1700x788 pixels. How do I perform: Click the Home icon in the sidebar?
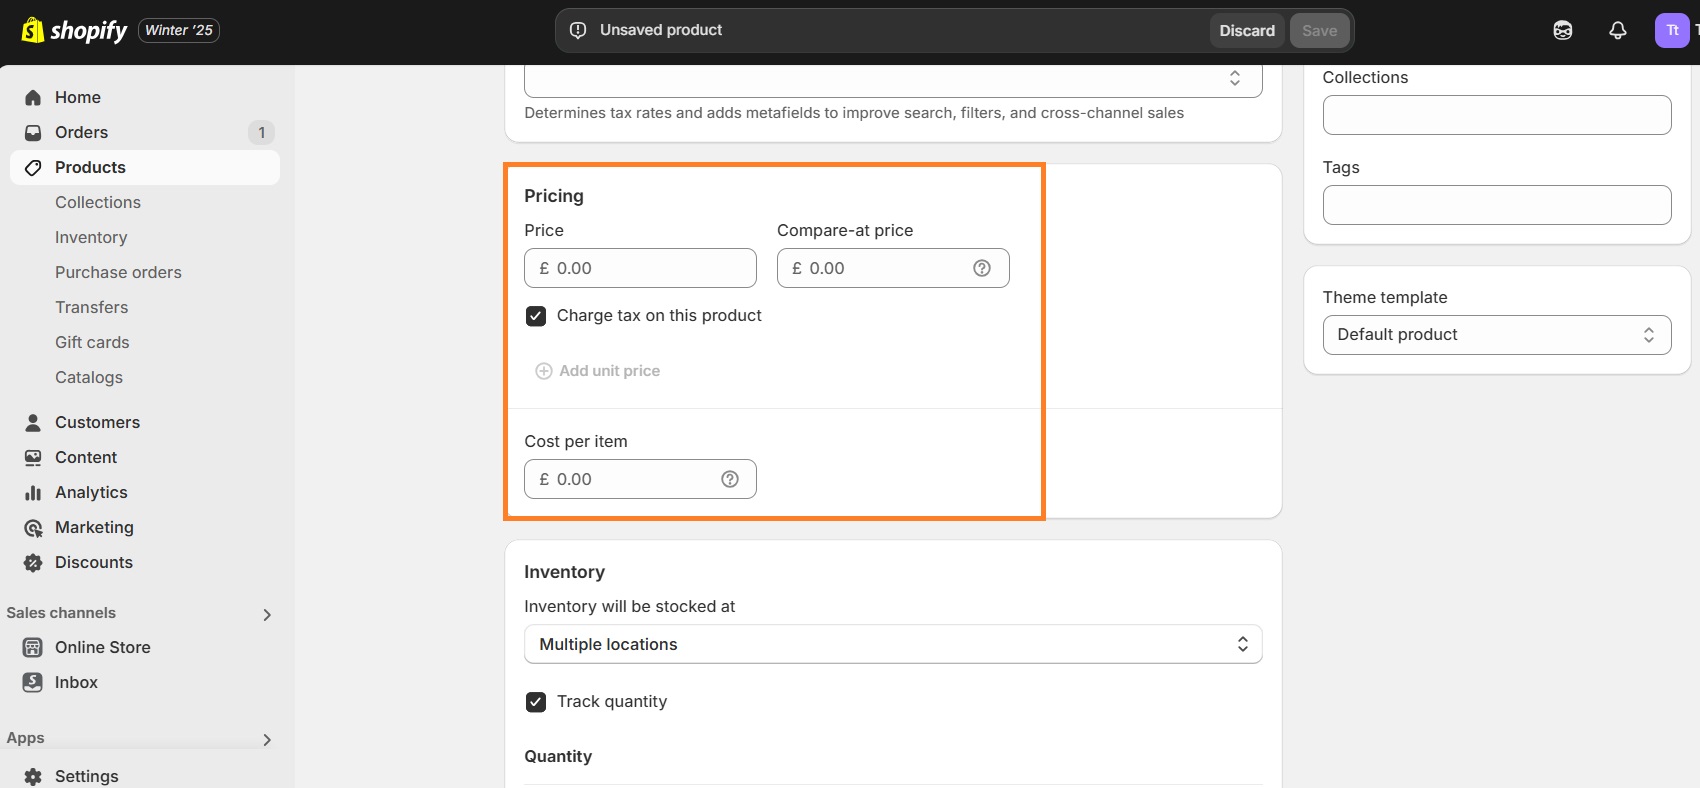[x=33, y=97]
